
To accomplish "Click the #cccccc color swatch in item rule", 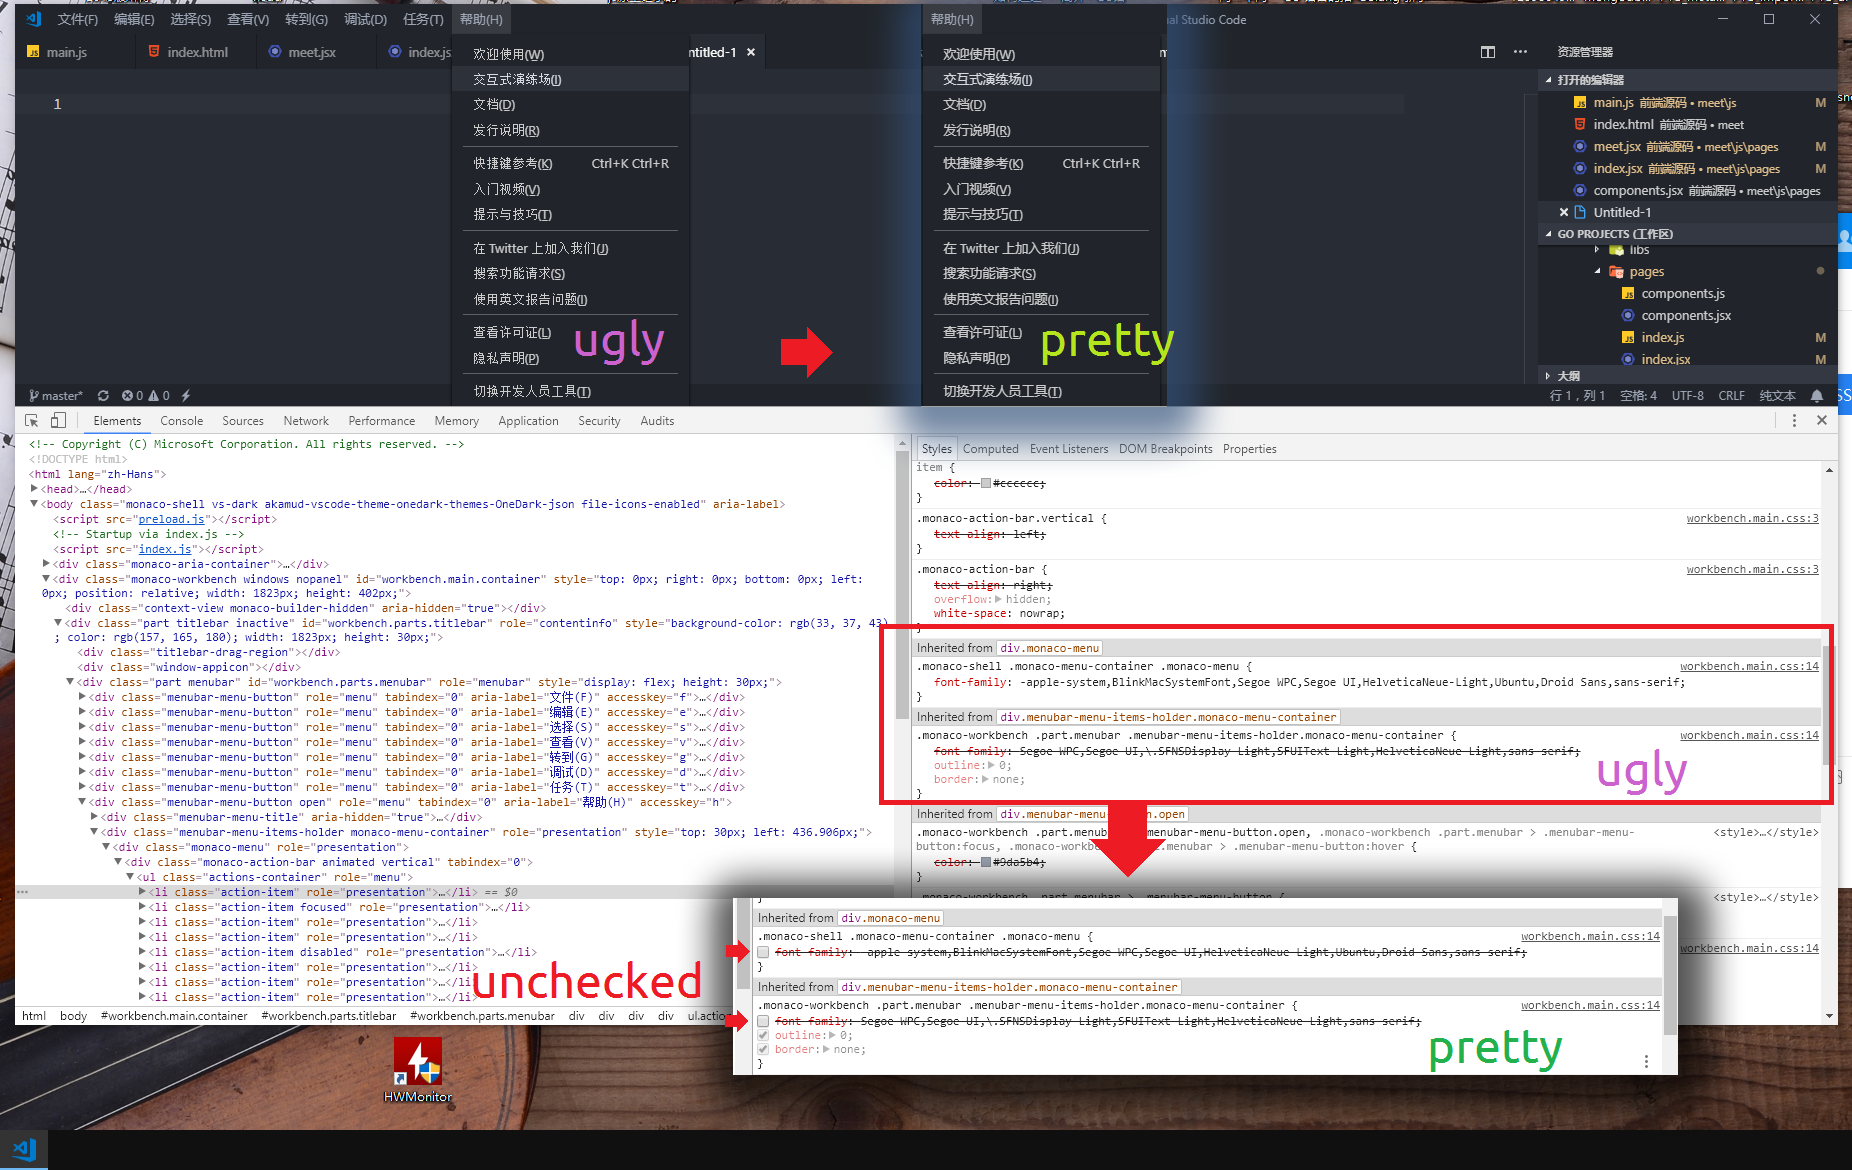I will click(x=985, y=483).
